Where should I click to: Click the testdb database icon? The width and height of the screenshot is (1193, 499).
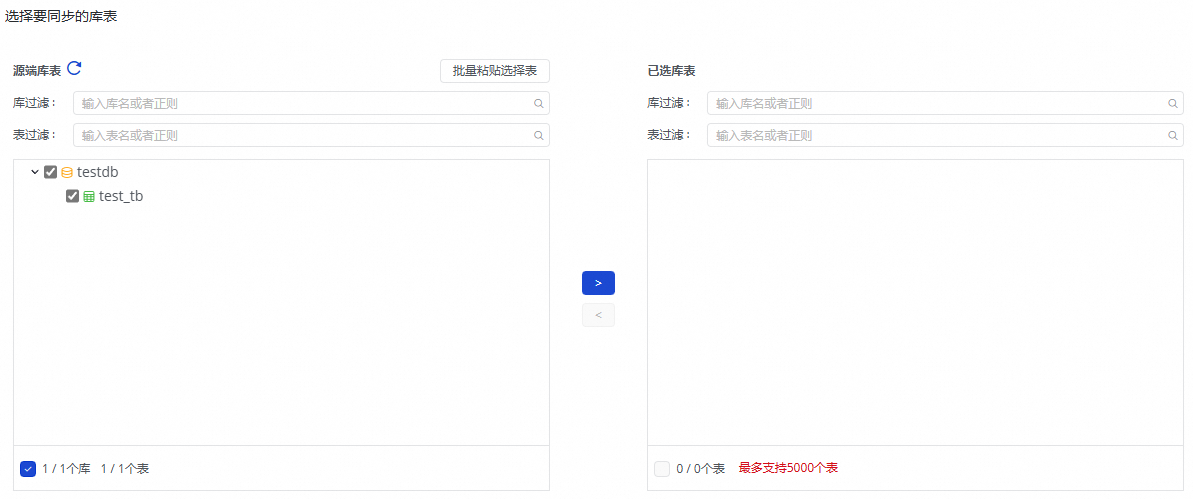[67, 173]
